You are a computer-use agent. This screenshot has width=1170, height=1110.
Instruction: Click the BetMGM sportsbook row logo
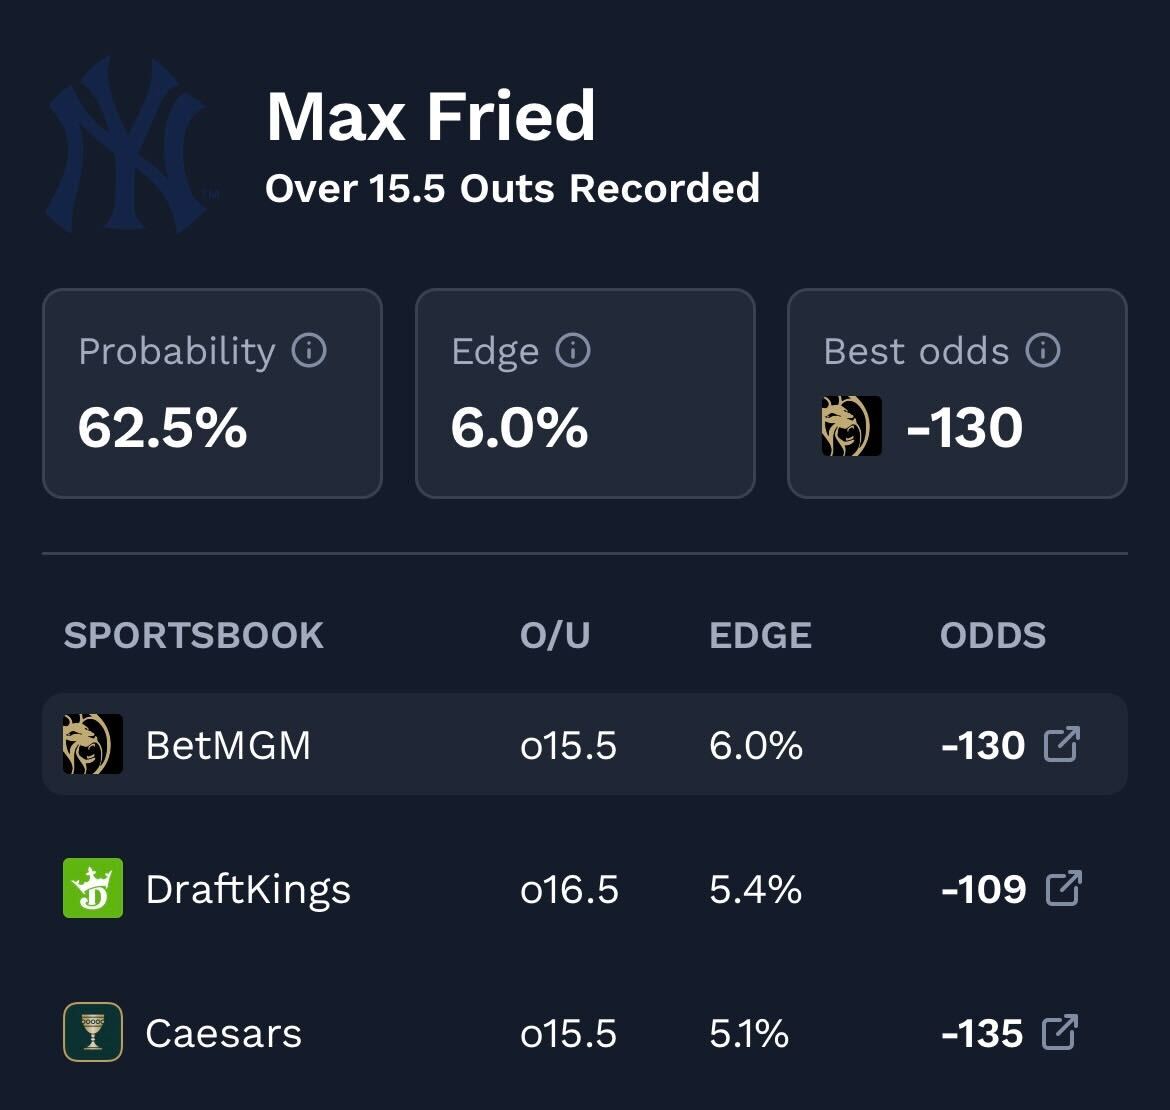point(93,745)
